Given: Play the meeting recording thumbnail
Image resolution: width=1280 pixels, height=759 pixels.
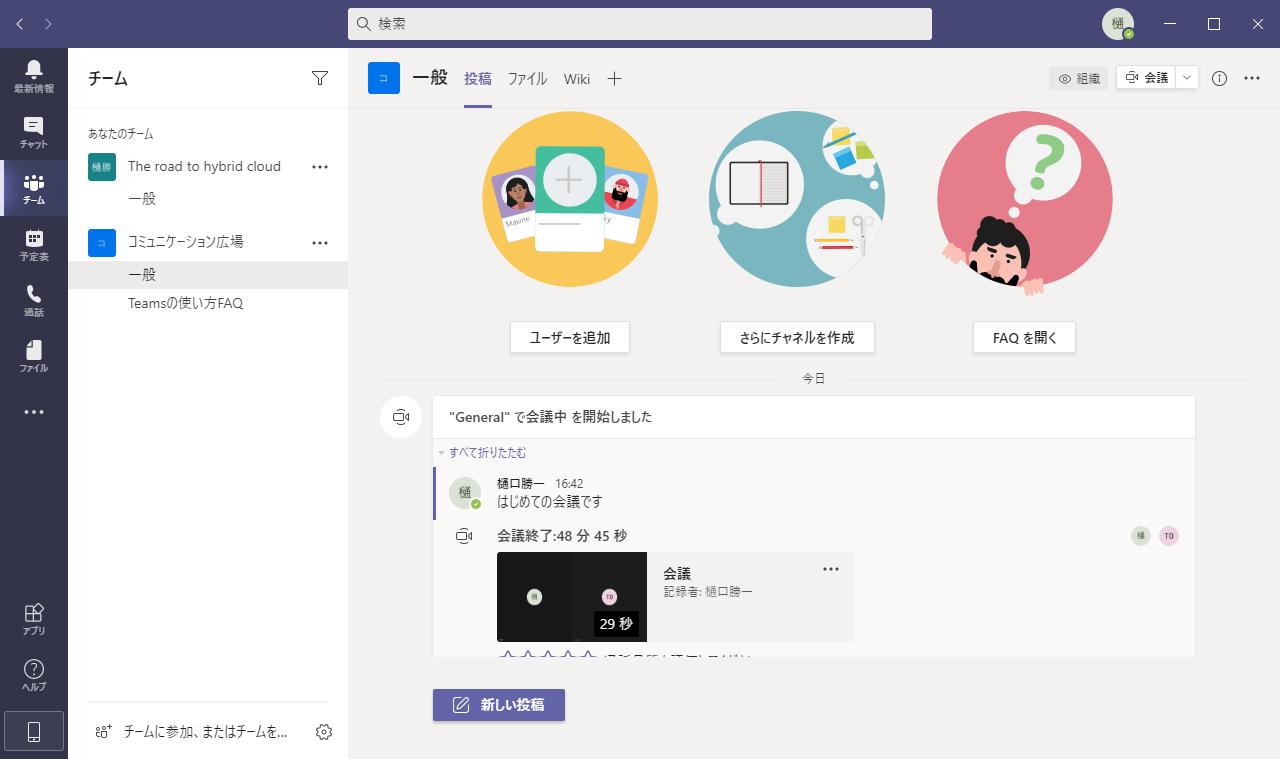Looking at the screenshot, I should pos(572,597).
